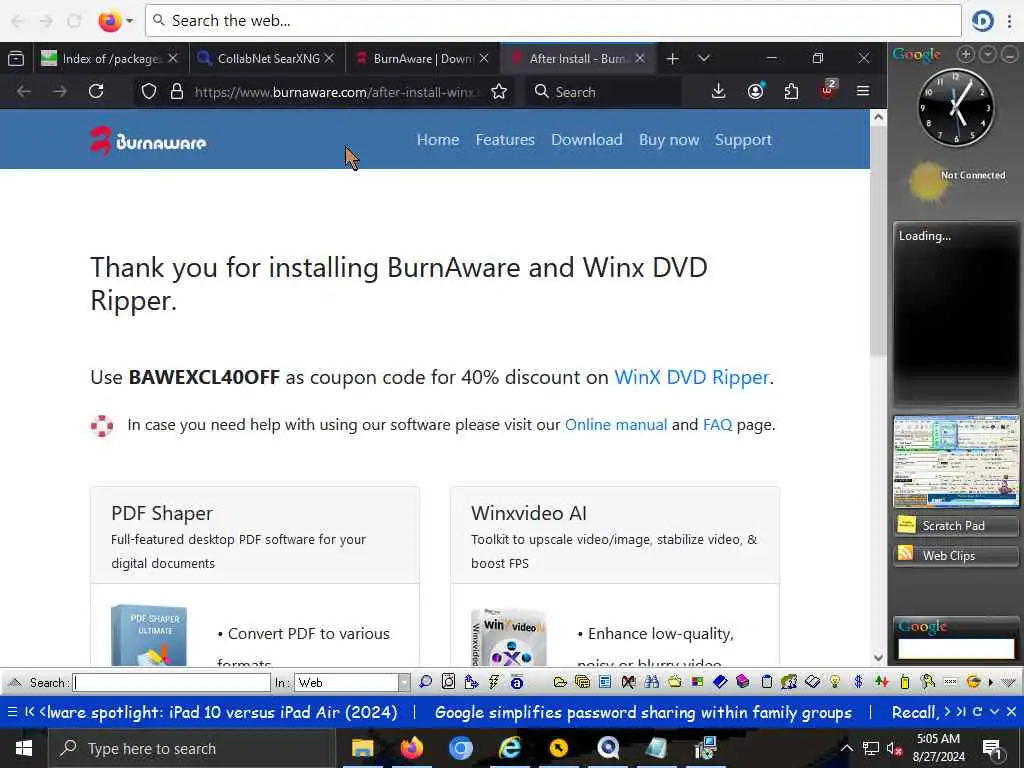Show hidden system tray icons
Screen dimensions: 1024x768
pyautogui.click(x=846, y=749)
